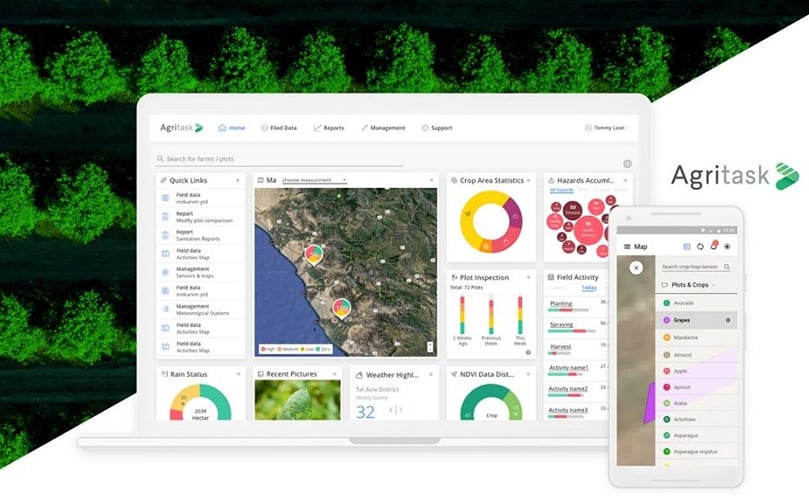The height and width of the screenshot is (501, 809).
Task: Open the Support menu
Action: point(437,128)
